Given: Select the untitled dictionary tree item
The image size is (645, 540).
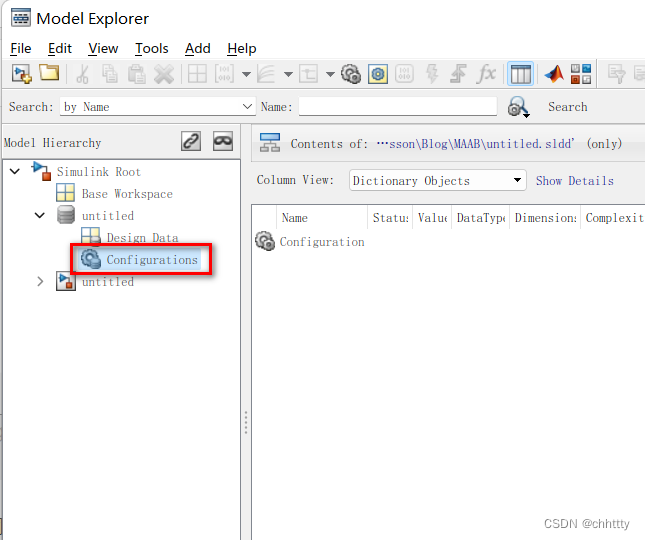Looking at the screenshot, I should tap(108, 216).
